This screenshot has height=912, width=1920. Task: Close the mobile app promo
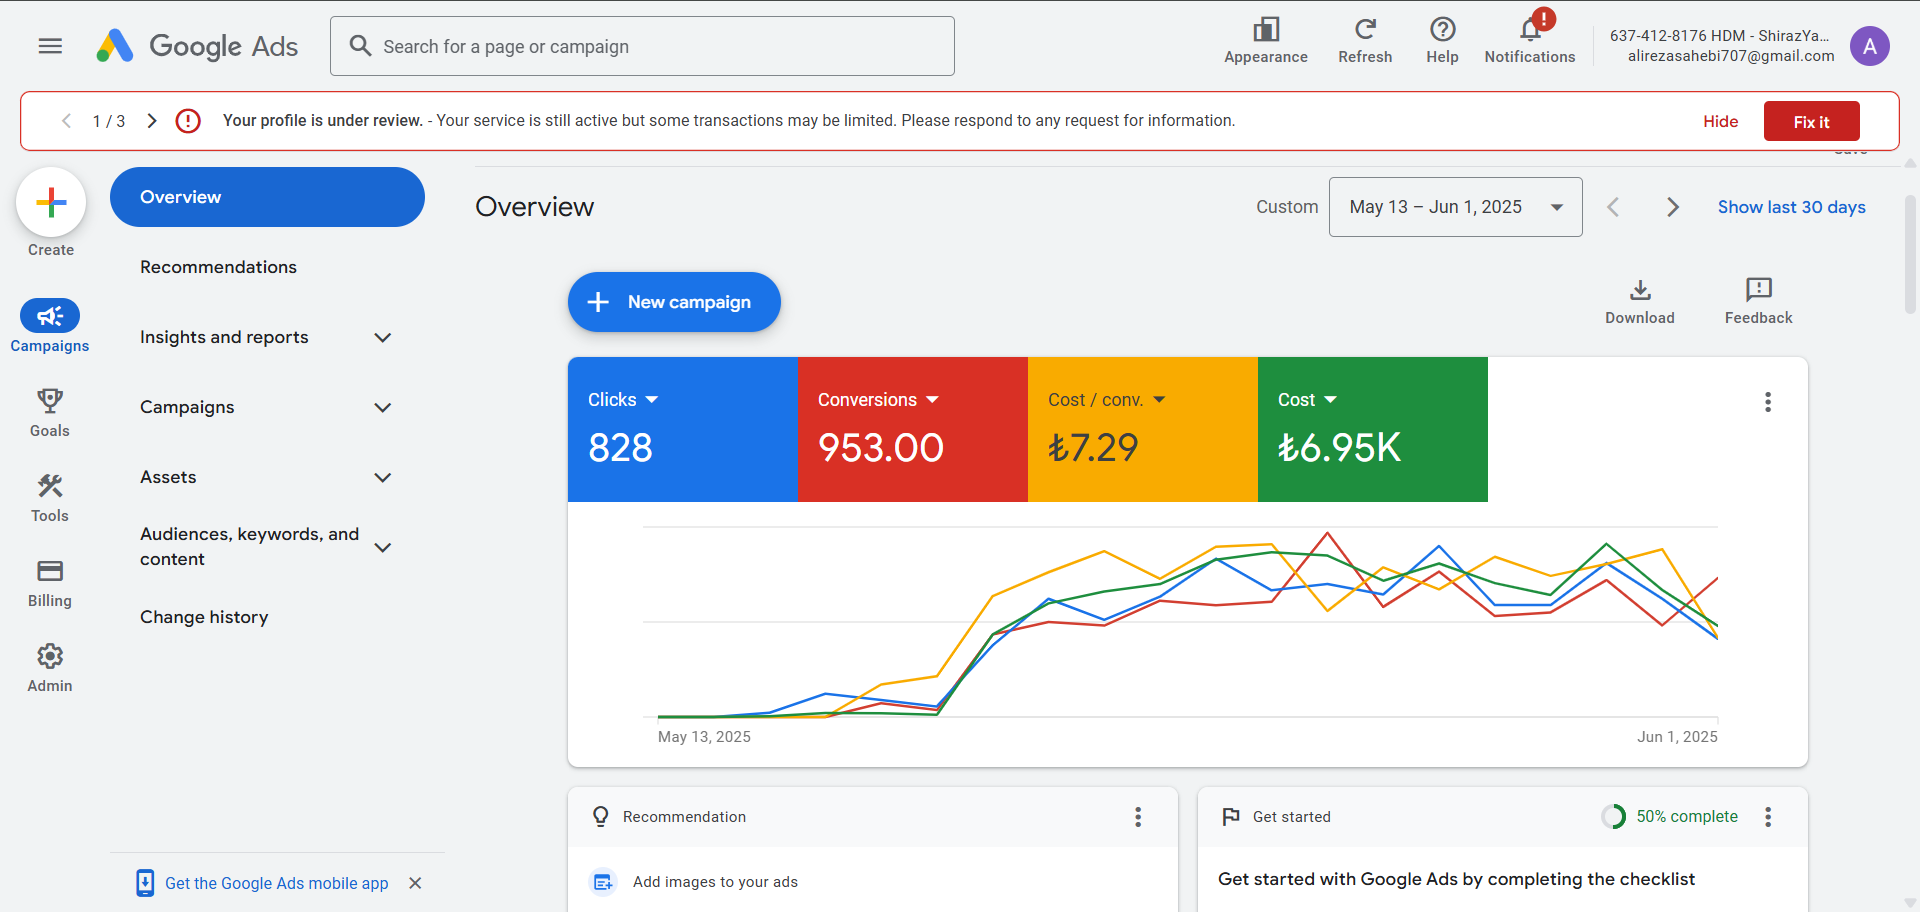coord(416,883)
